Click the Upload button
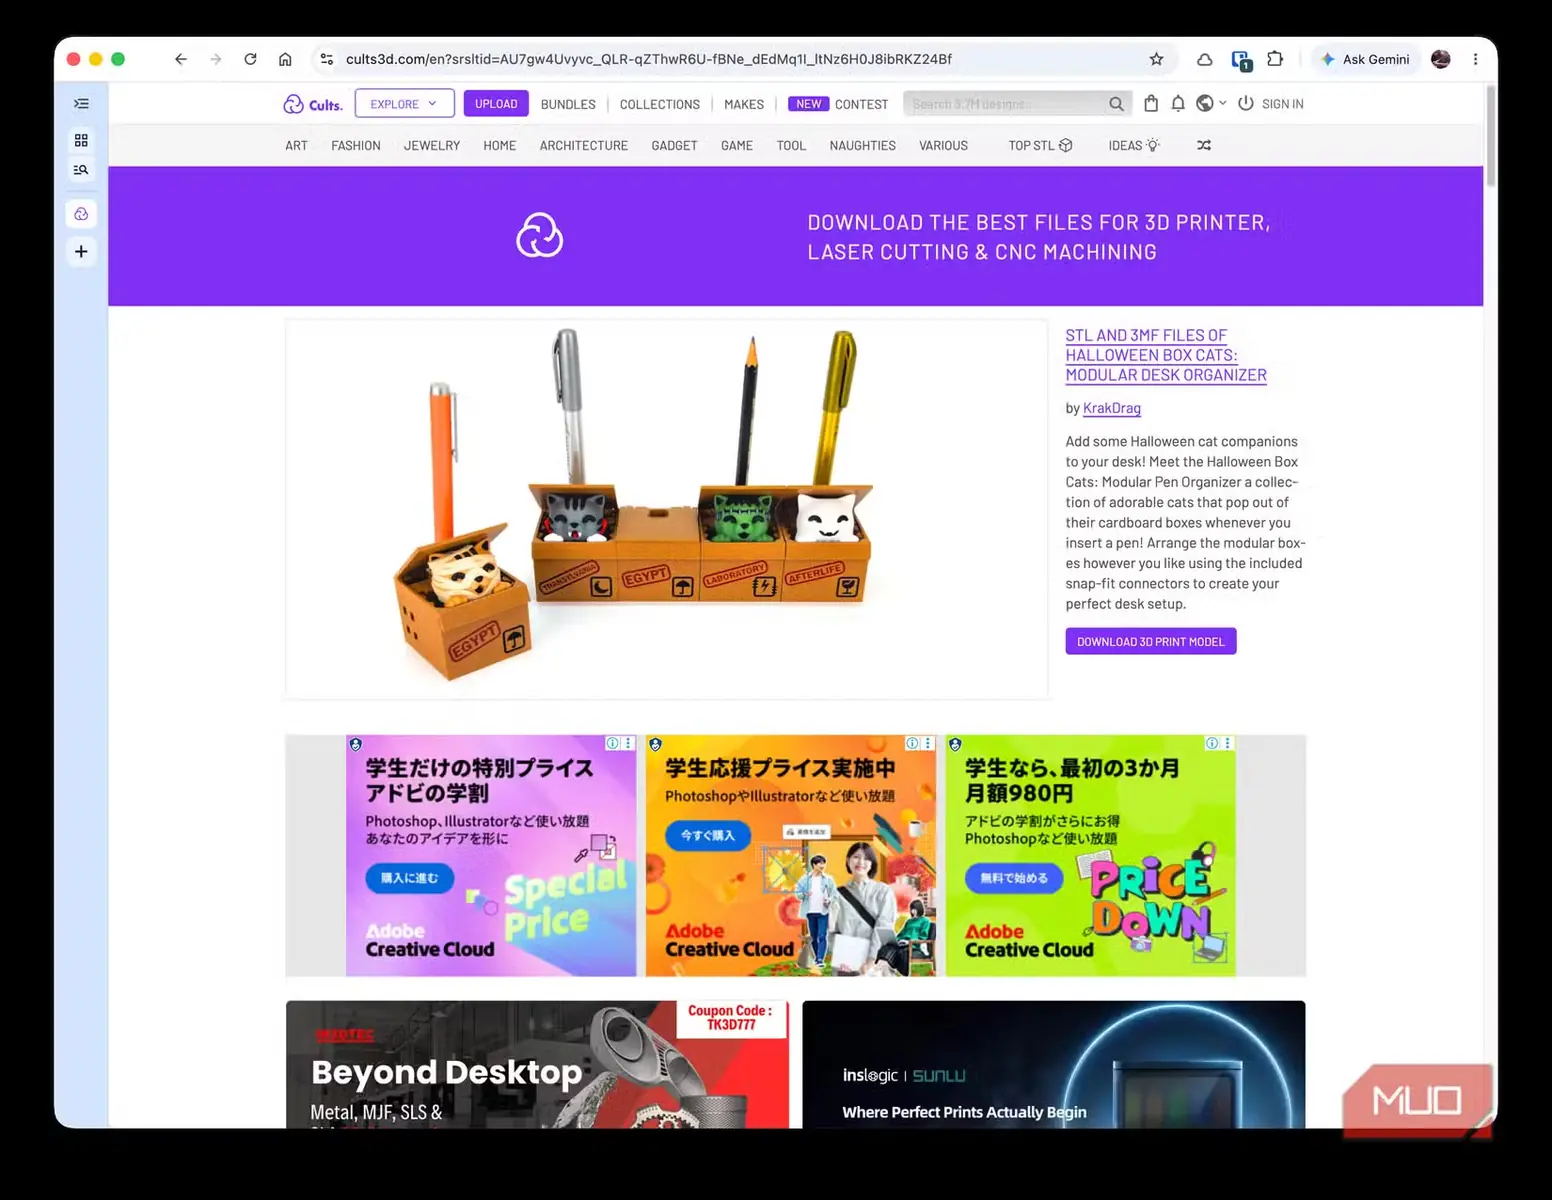 click(496, 103)
